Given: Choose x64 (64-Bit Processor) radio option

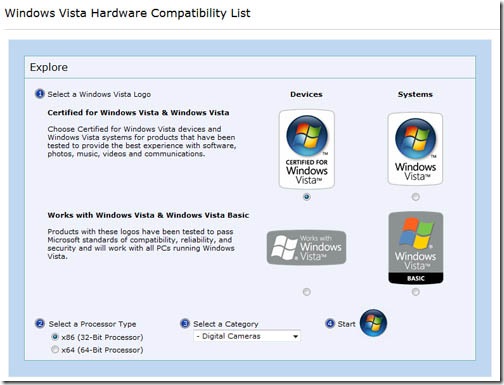Looking at the screenshot, I should pos(55,350).
